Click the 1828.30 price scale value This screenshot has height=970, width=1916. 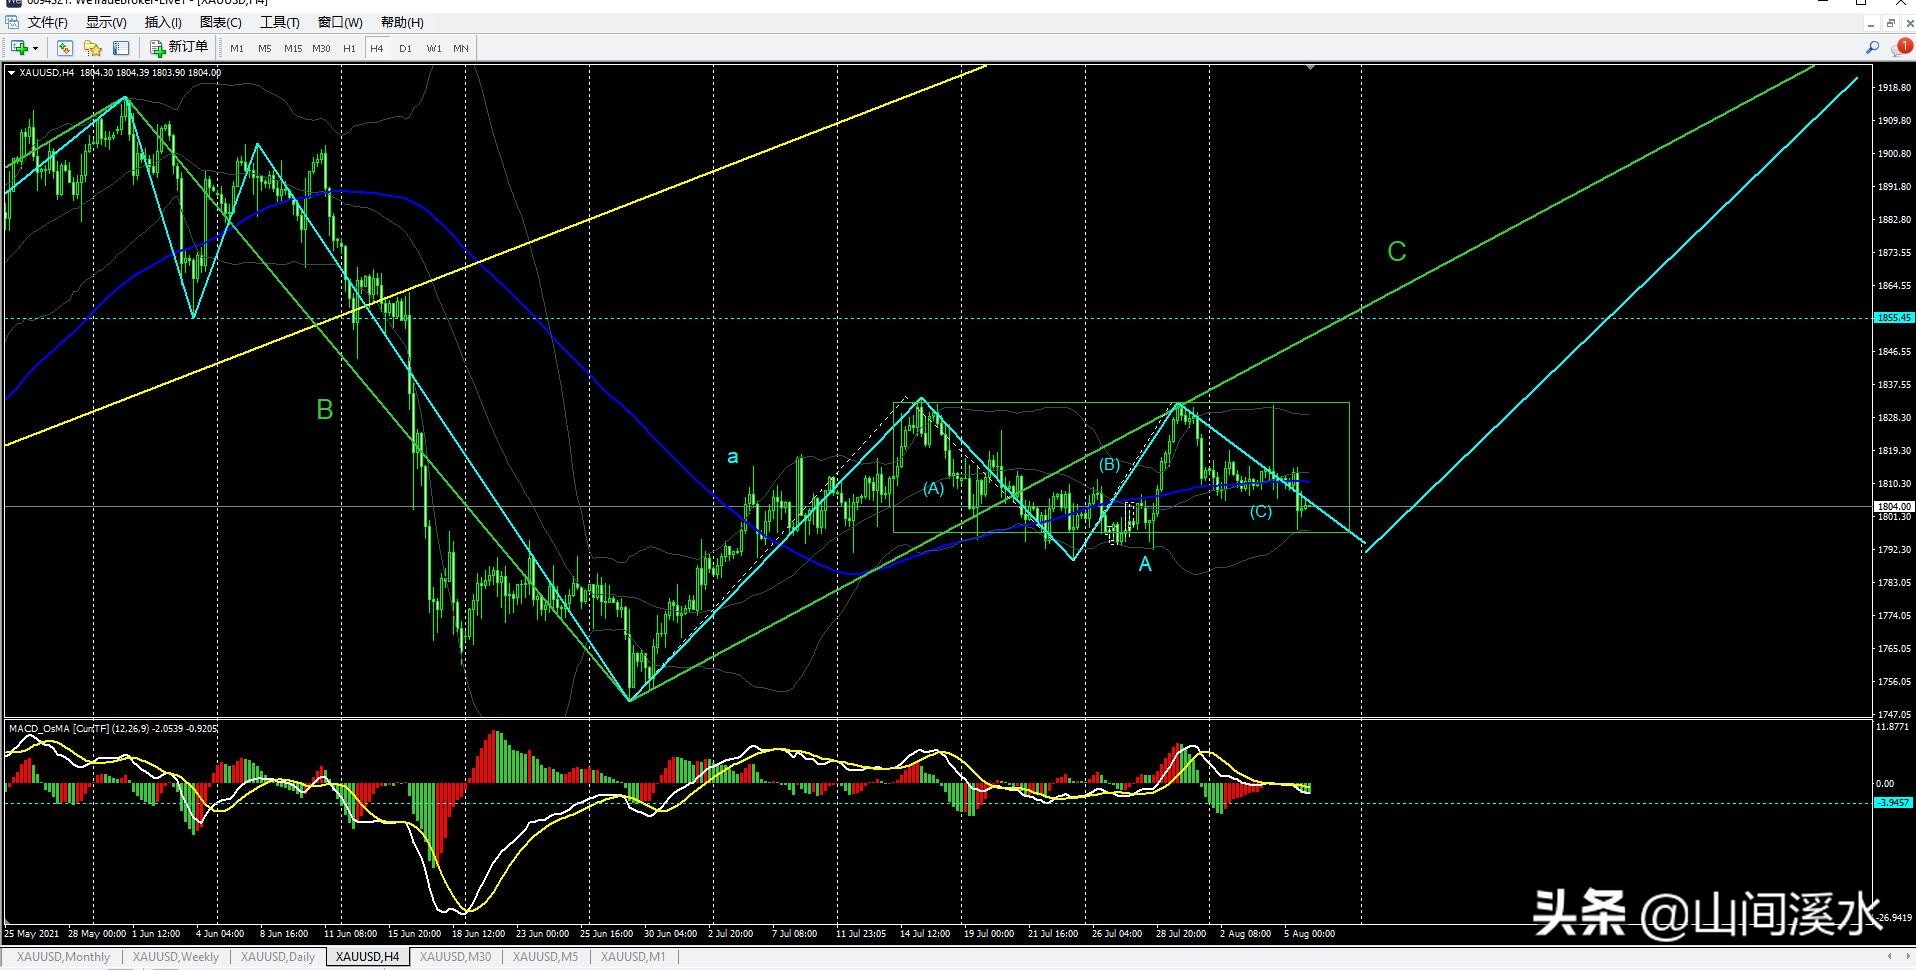(1894, 418)
